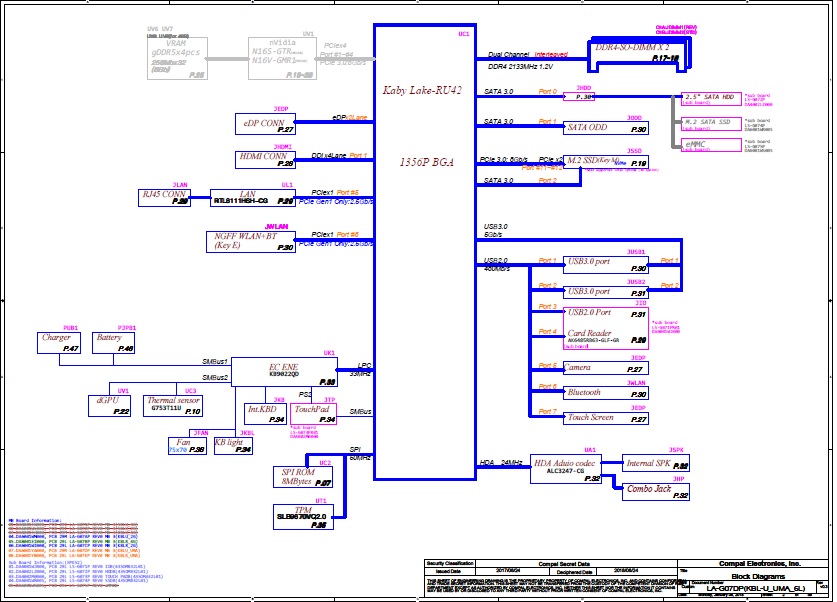Select the TouchPad block
Viewport: 837px width, 602px height.
pyautogui.click(x=313, y=414)
